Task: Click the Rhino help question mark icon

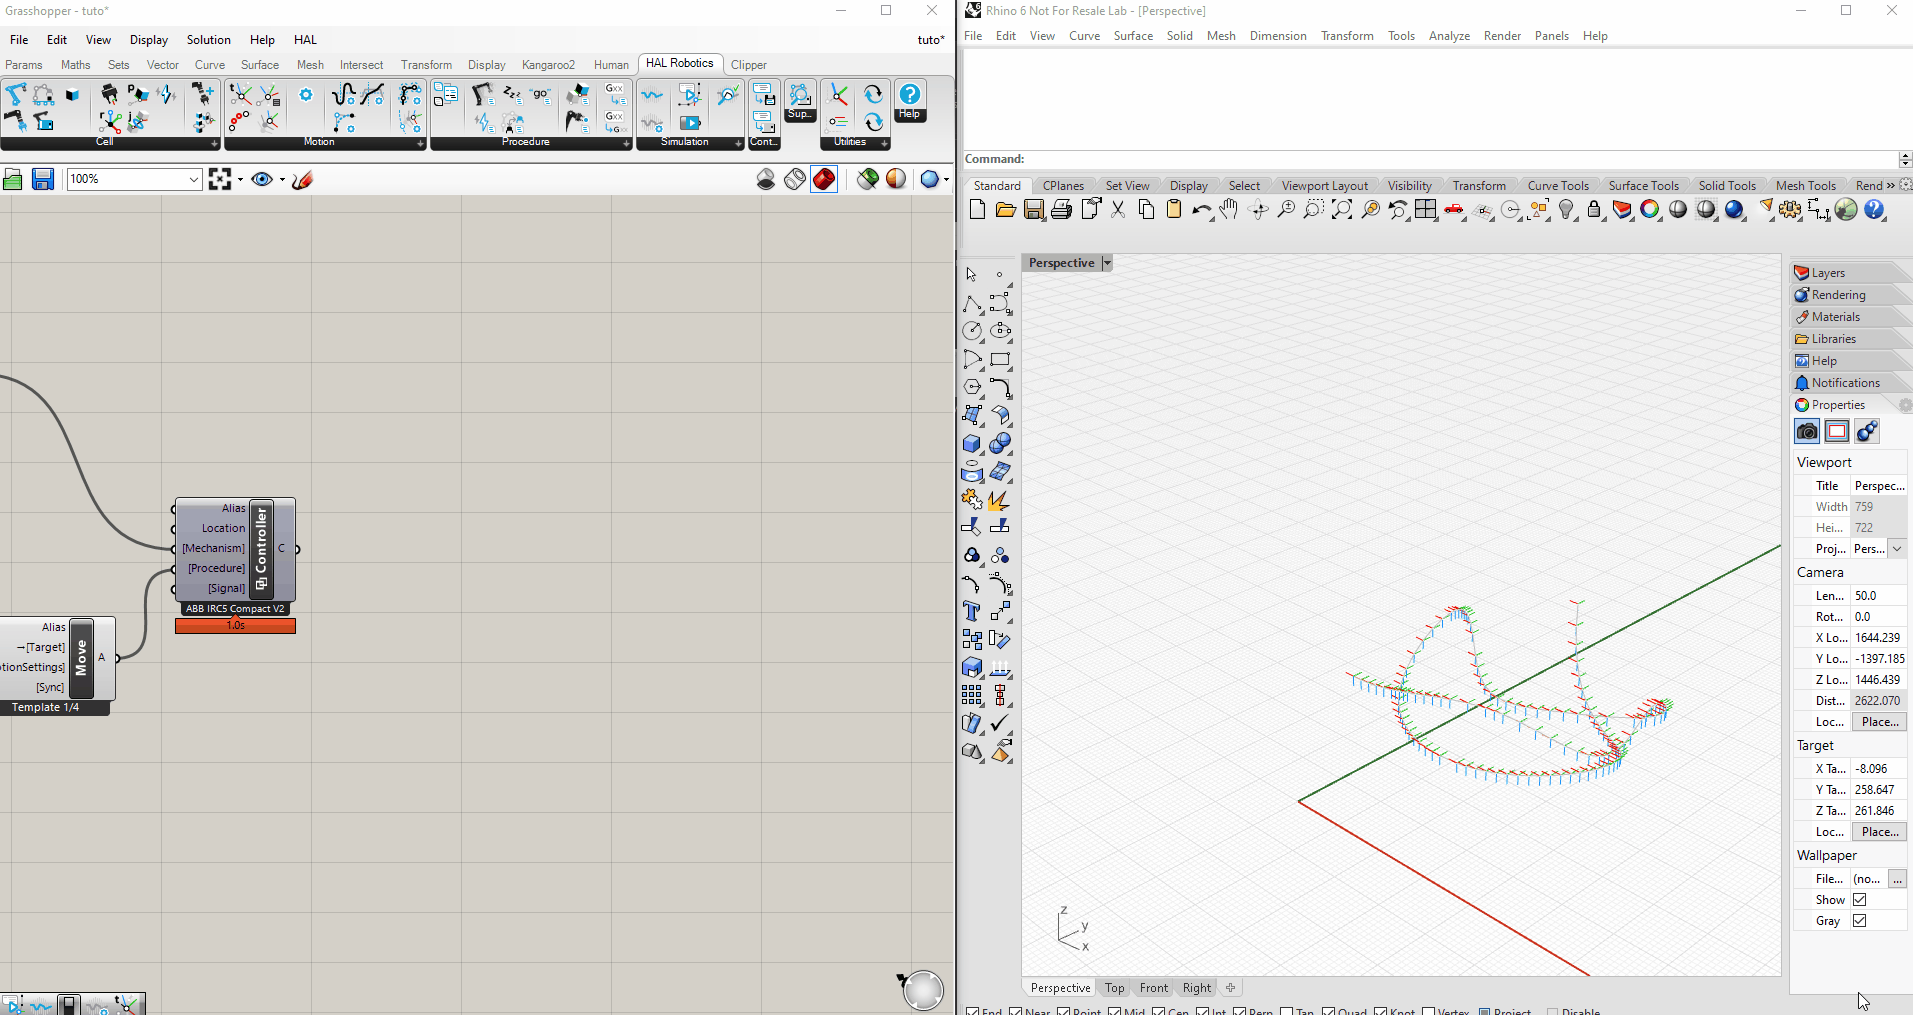Action: click(x=1874, y=209)
